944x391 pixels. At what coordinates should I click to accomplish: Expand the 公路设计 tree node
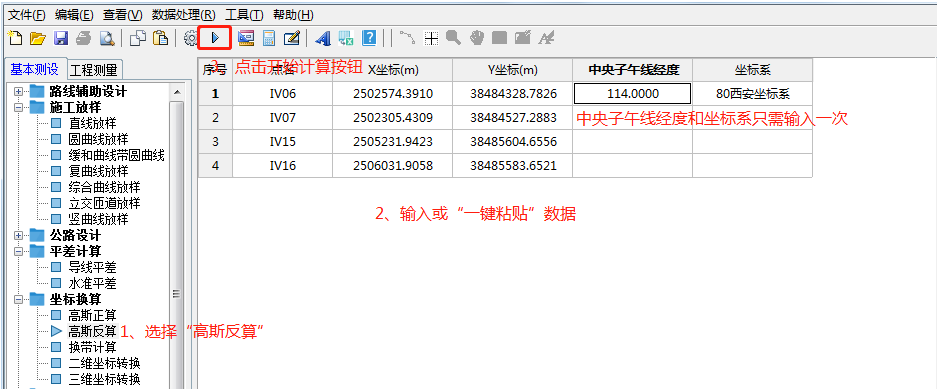(x=18, y=235)
